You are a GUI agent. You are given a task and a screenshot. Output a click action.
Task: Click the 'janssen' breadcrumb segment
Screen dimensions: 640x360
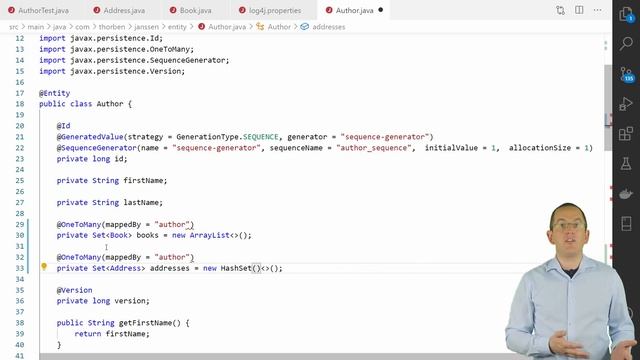146,27
